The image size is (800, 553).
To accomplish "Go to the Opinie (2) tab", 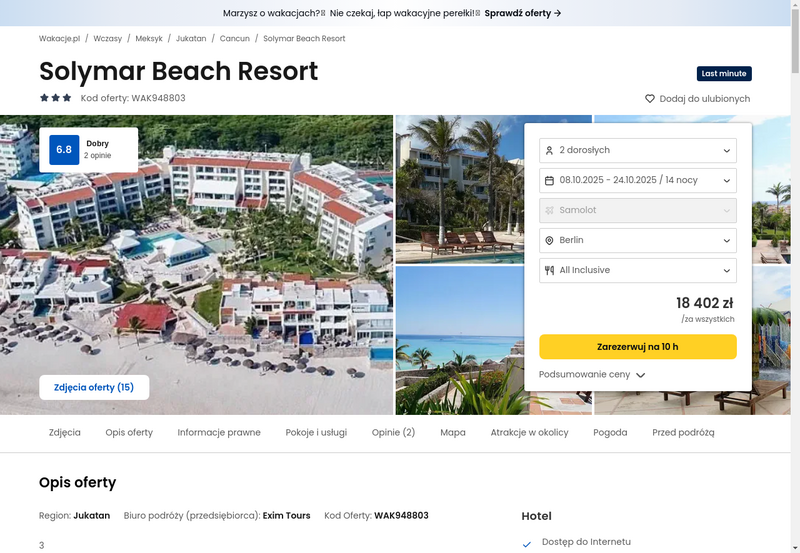I will tap(393, 432).
